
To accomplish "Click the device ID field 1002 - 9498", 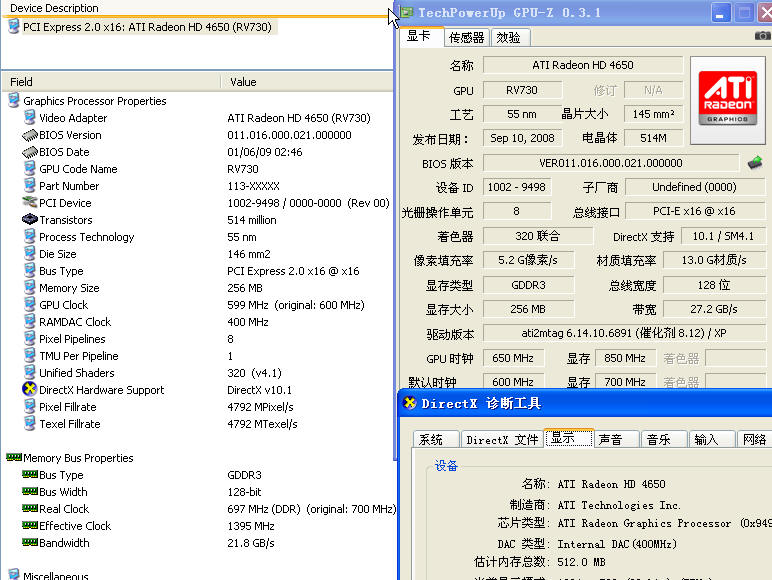I will [x=516, y=187].
